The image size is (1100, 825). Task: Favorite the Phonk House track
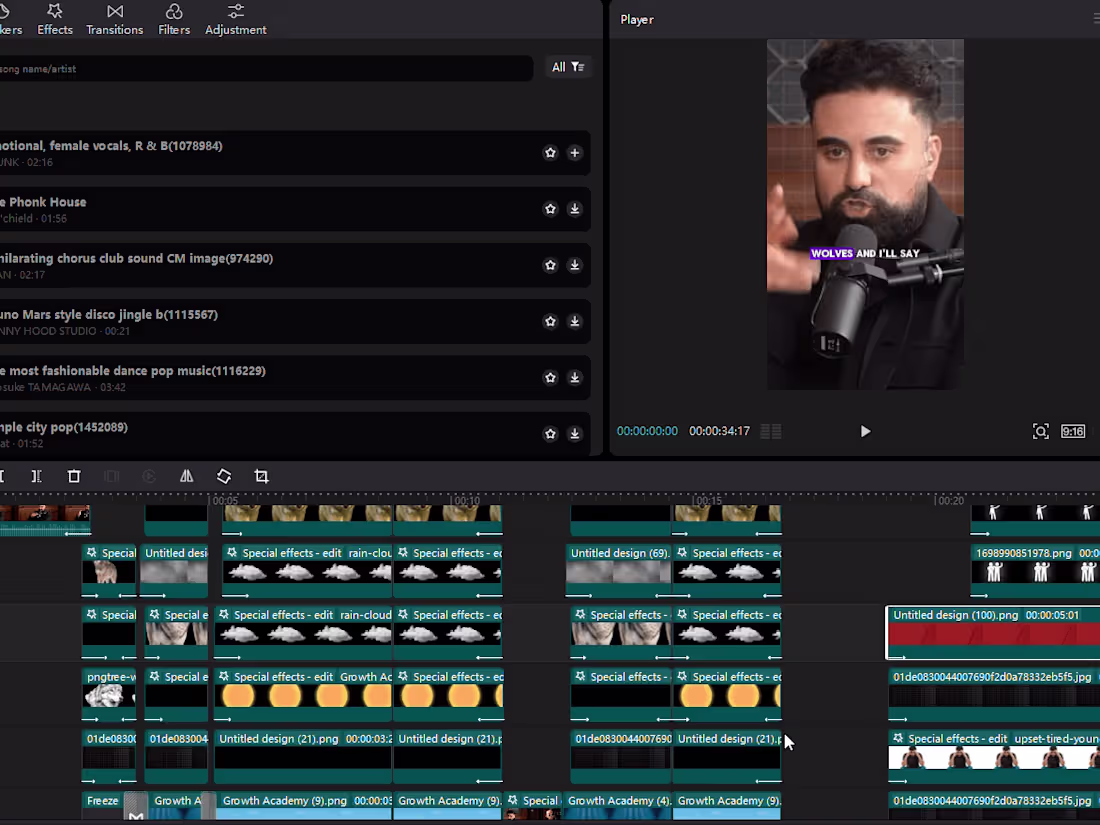[x=550, y=209]
